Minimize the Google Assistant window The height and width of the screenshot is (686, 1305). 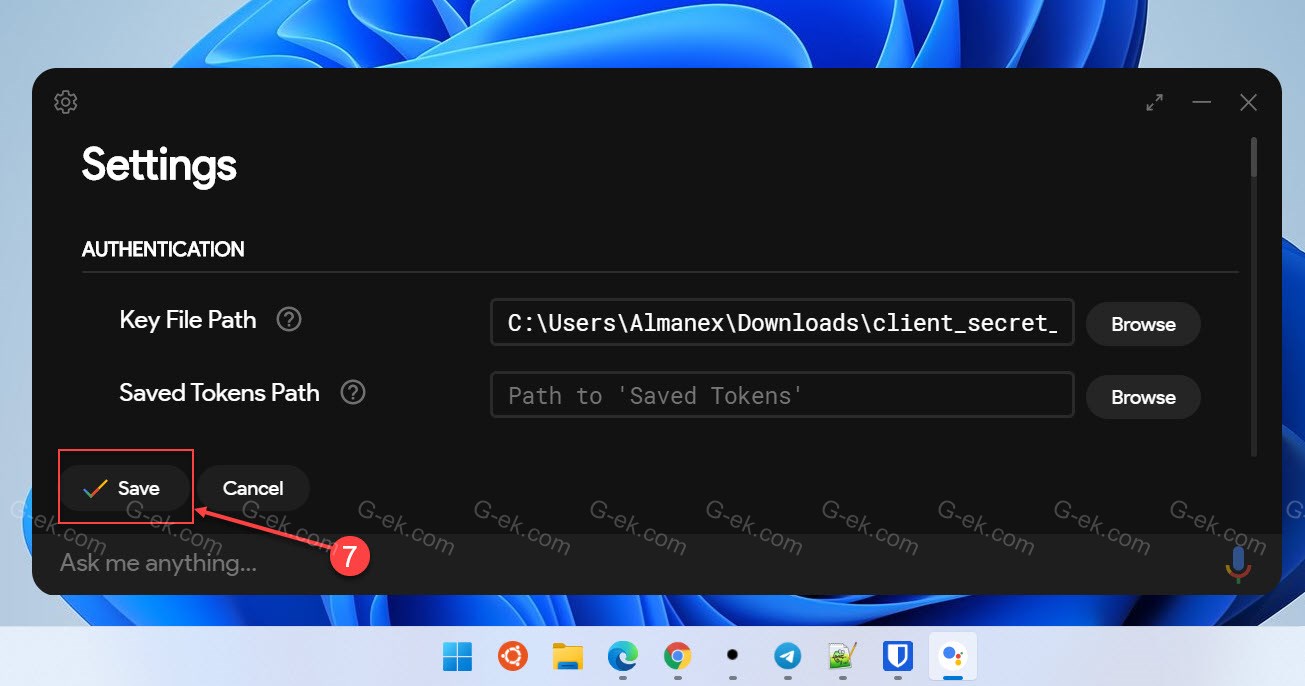coord(1202,102)
